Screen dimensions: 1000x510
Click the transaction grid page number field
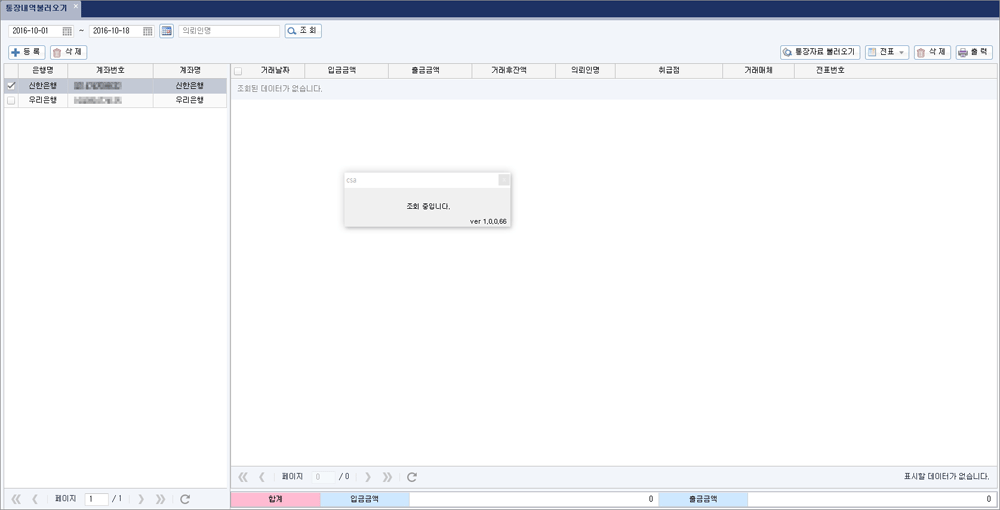(323, 477)
